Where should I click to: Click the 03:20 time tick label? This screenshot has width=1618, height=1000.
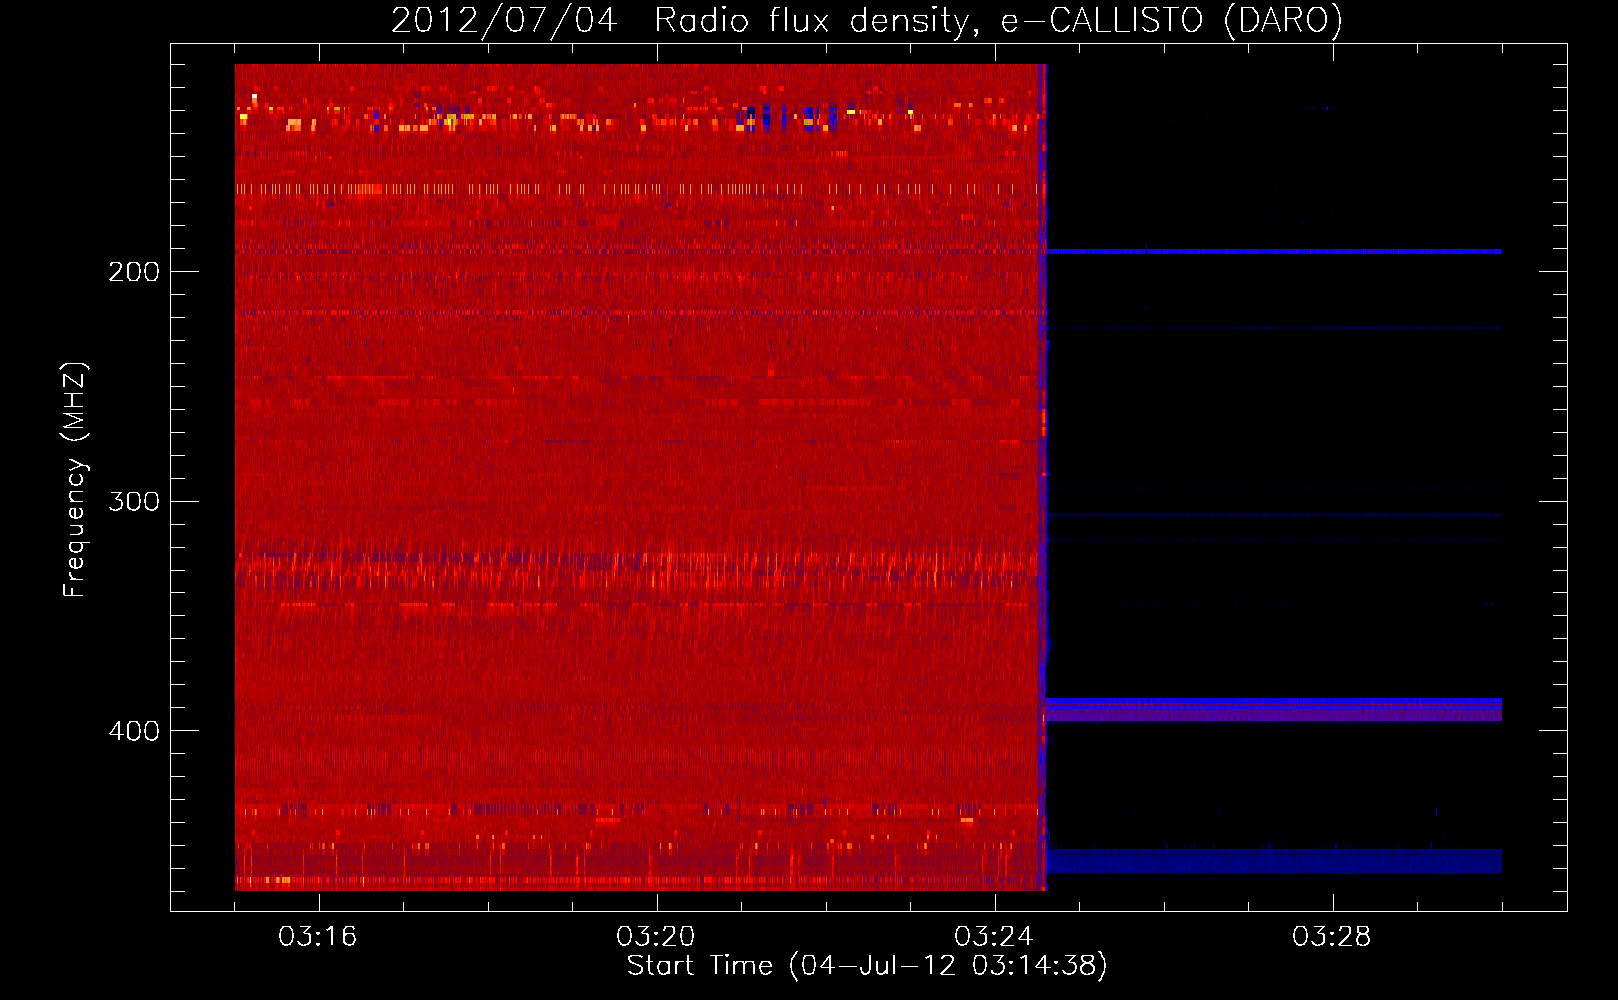pyautogui.click(x=656, y=937)
